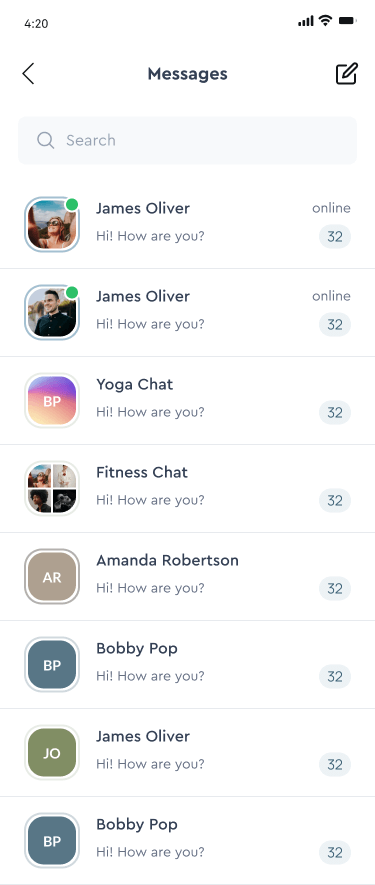
Task: Tap the gradient BP avatar for Yoga Chat
Action: tap(52, 400)
